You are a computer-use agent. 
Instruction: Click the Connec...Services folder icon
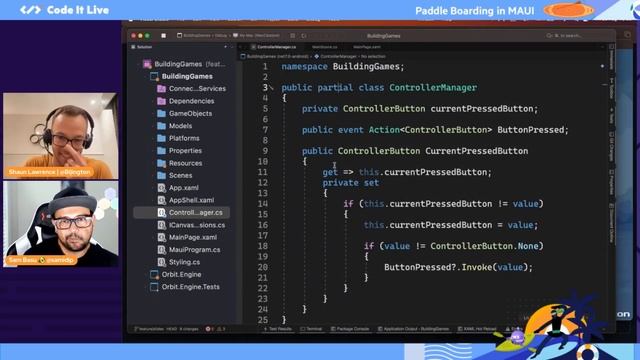click(x=162, y=89)
